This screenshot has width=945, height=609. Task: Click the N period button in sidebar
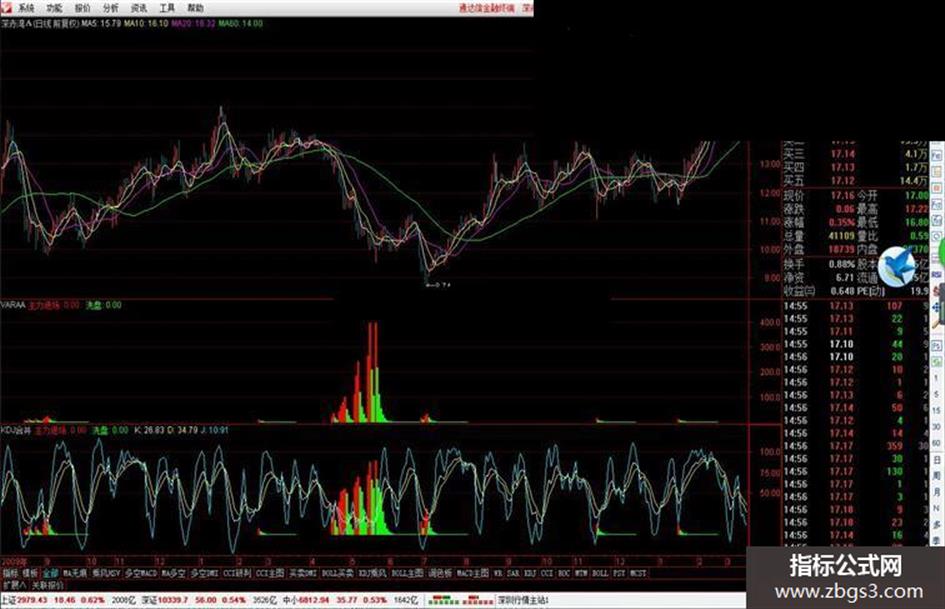pyautogui.click(x=937, y=508)
